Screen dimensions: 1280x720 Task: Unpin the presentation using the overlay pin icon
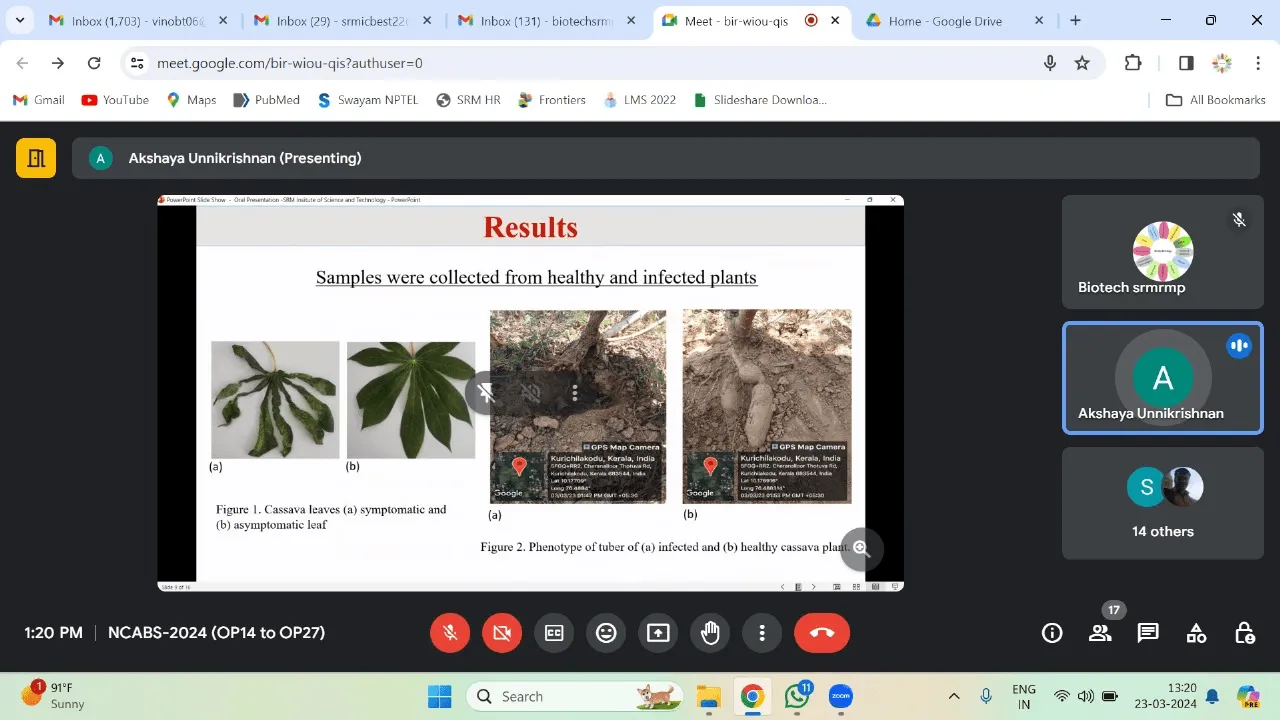pos(487,393)
